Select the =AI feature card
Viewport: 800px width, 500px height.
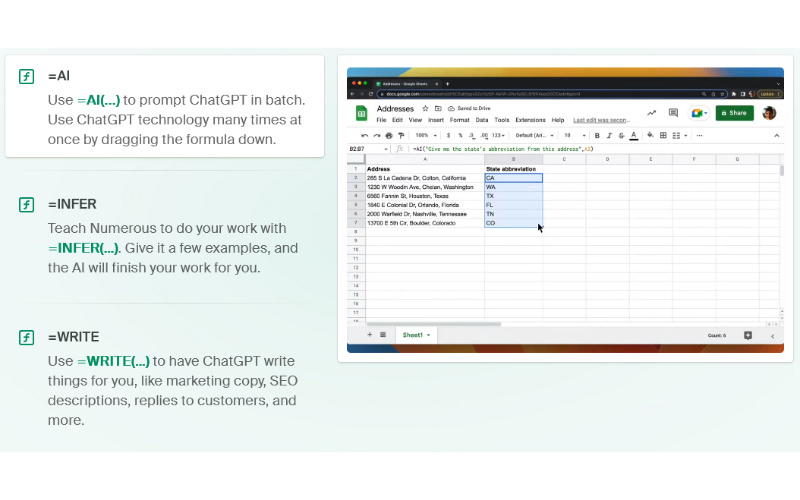164,106
